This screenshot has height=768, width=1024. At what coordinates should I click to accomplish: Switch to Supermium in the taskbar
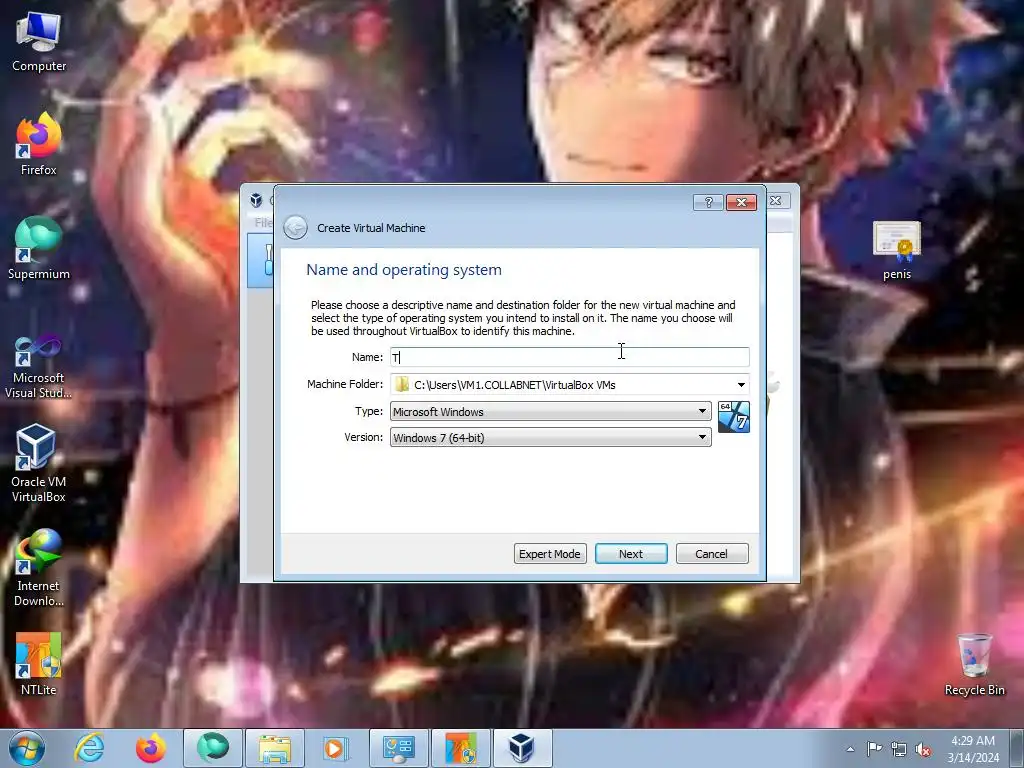[213, 748]
